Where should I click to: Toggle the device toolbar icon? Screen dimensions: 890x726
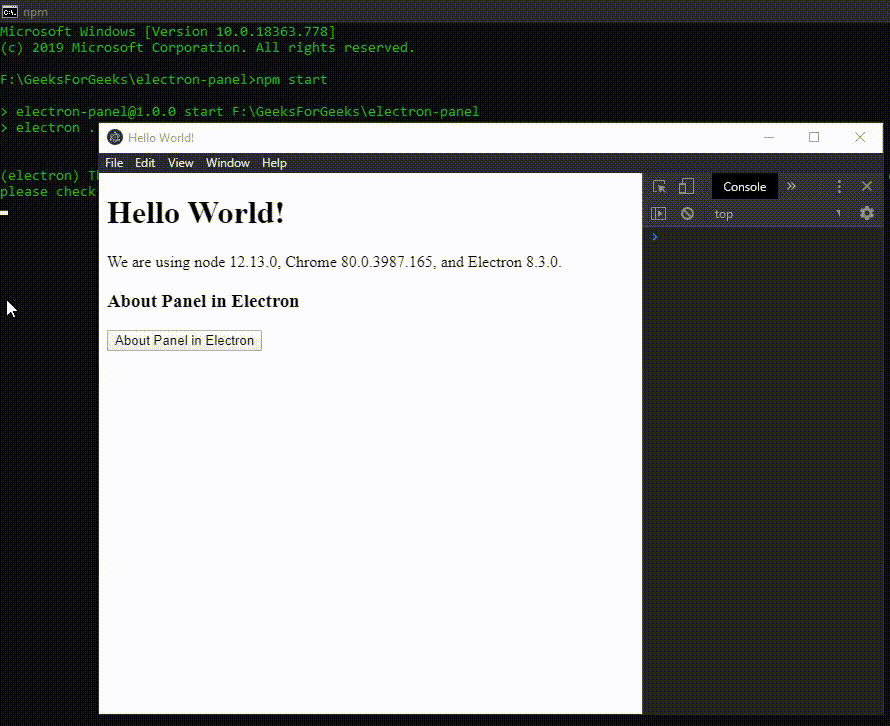pyautogui.click(x=686, y=186)
